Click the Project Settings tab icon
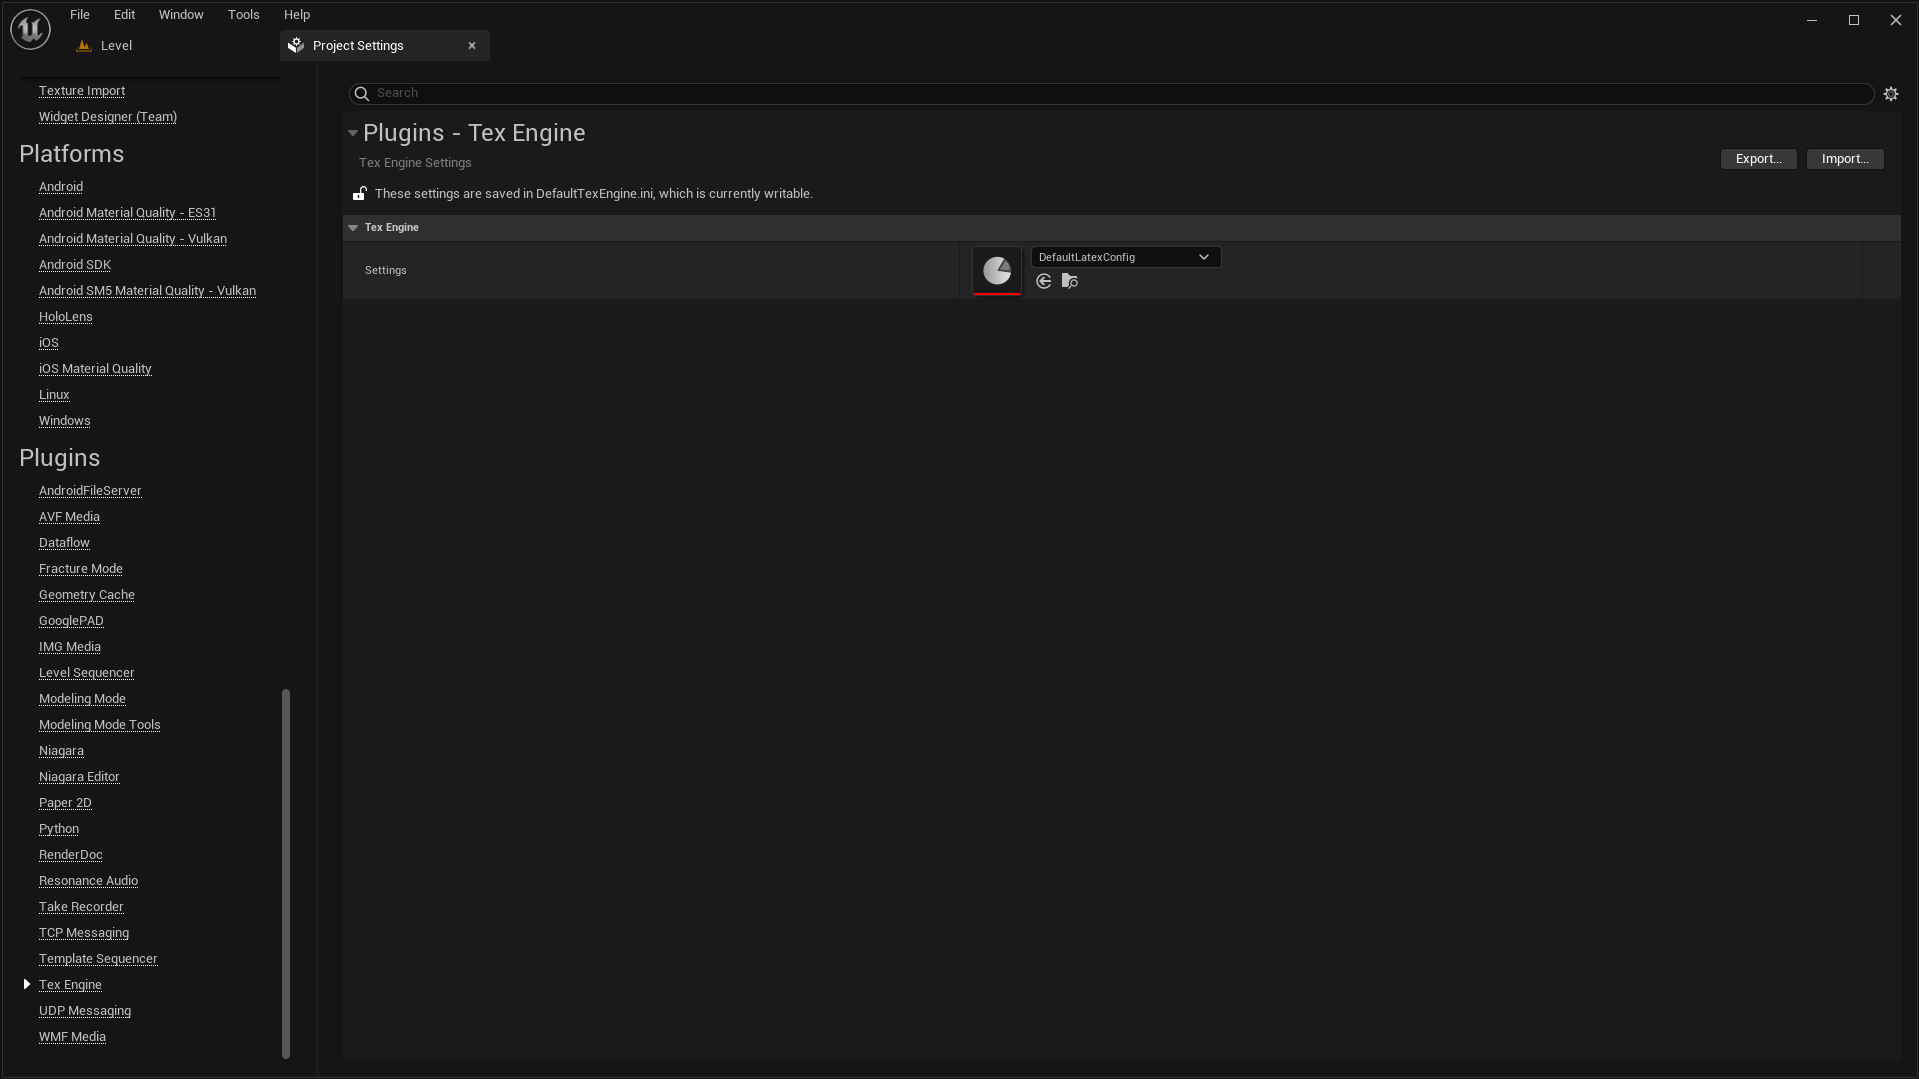1919x1079 pixels. coord(296,45)
